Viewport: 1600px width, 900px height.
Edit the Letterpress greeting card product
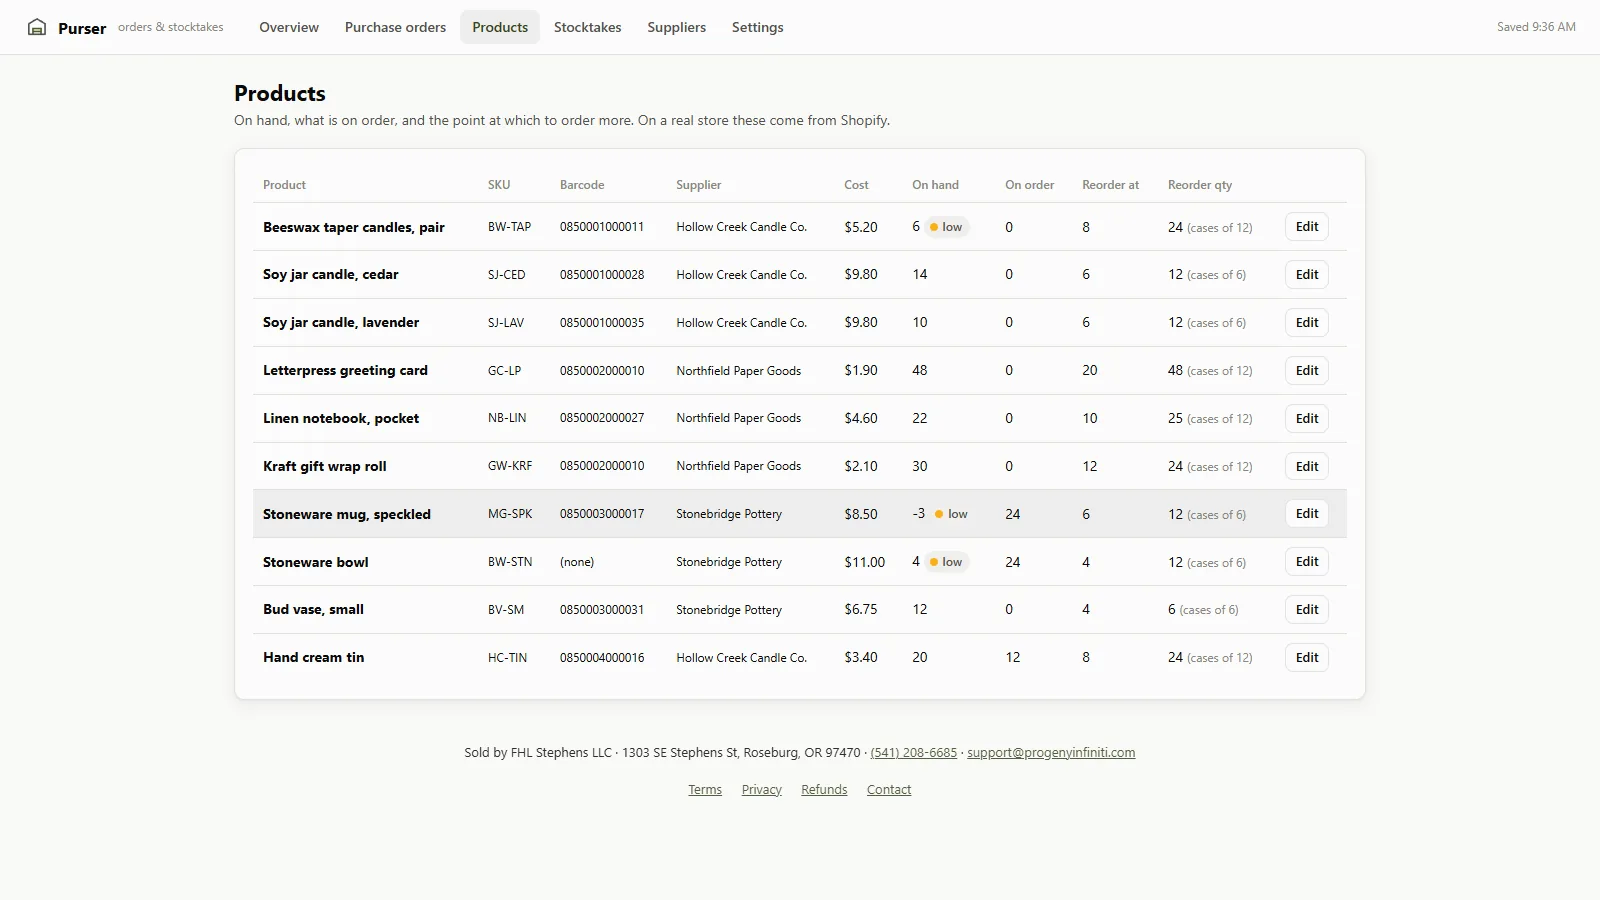pos(1307,371)
